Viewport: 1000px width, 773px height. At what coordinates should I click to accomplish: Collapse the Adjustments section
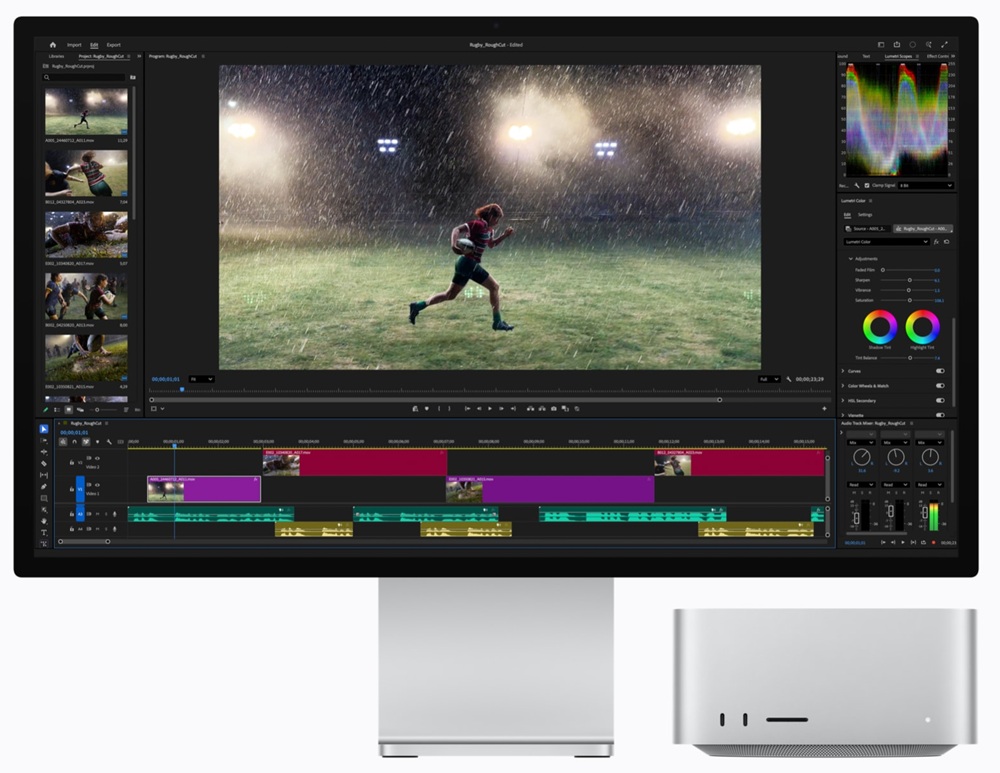[x=850, y=259]
